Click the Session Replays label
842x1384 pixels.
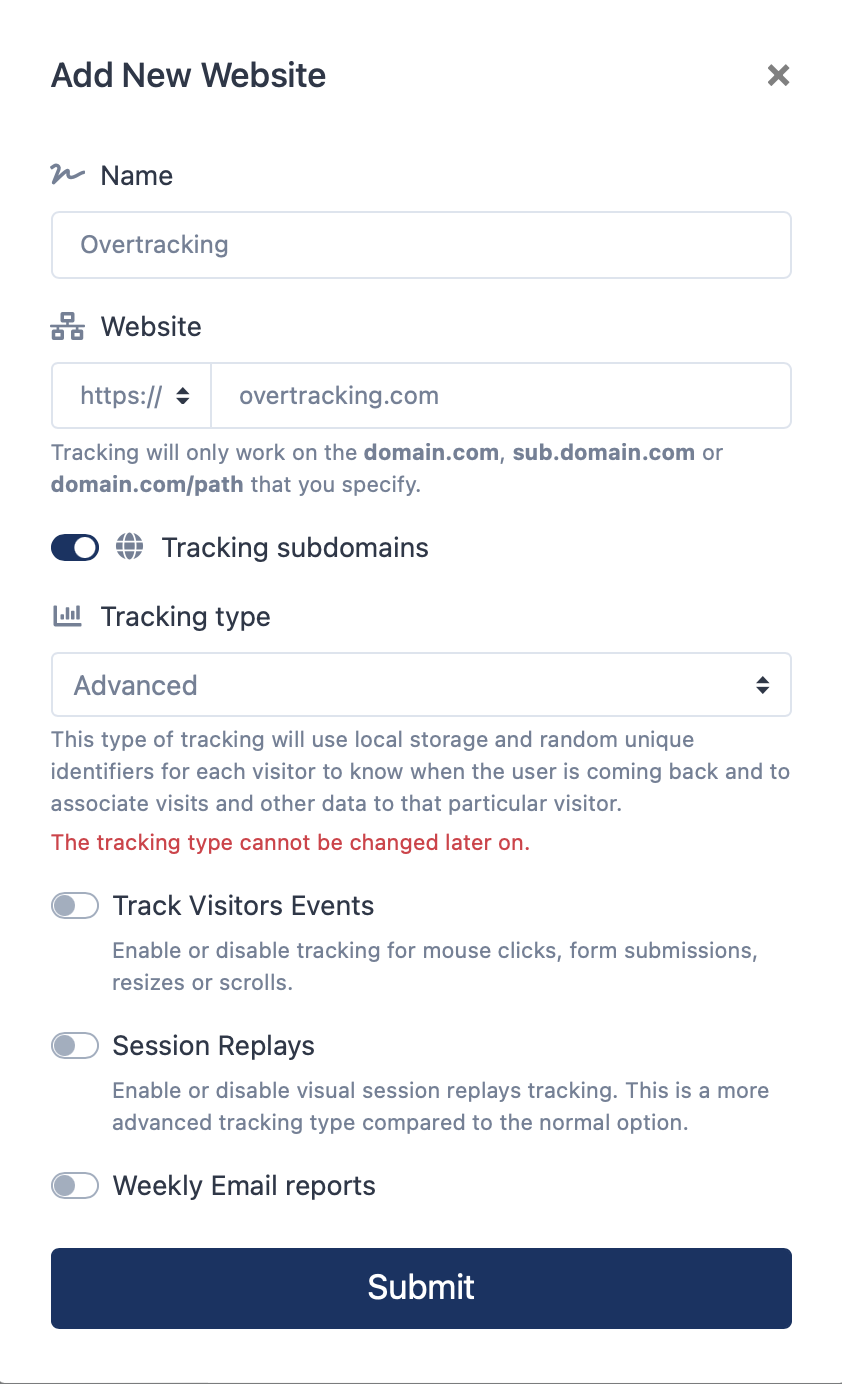pos(214,1046)
